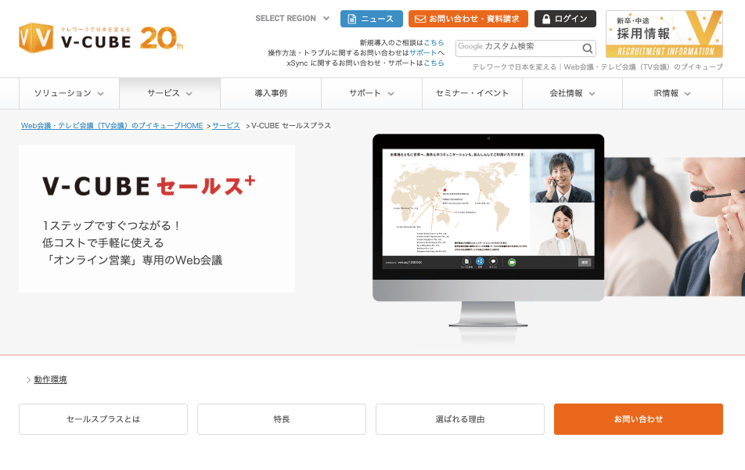Viewport: 745px width, 470px height.
Task: Open the セミナー・イベント menu item
Action: click(472, 93)
